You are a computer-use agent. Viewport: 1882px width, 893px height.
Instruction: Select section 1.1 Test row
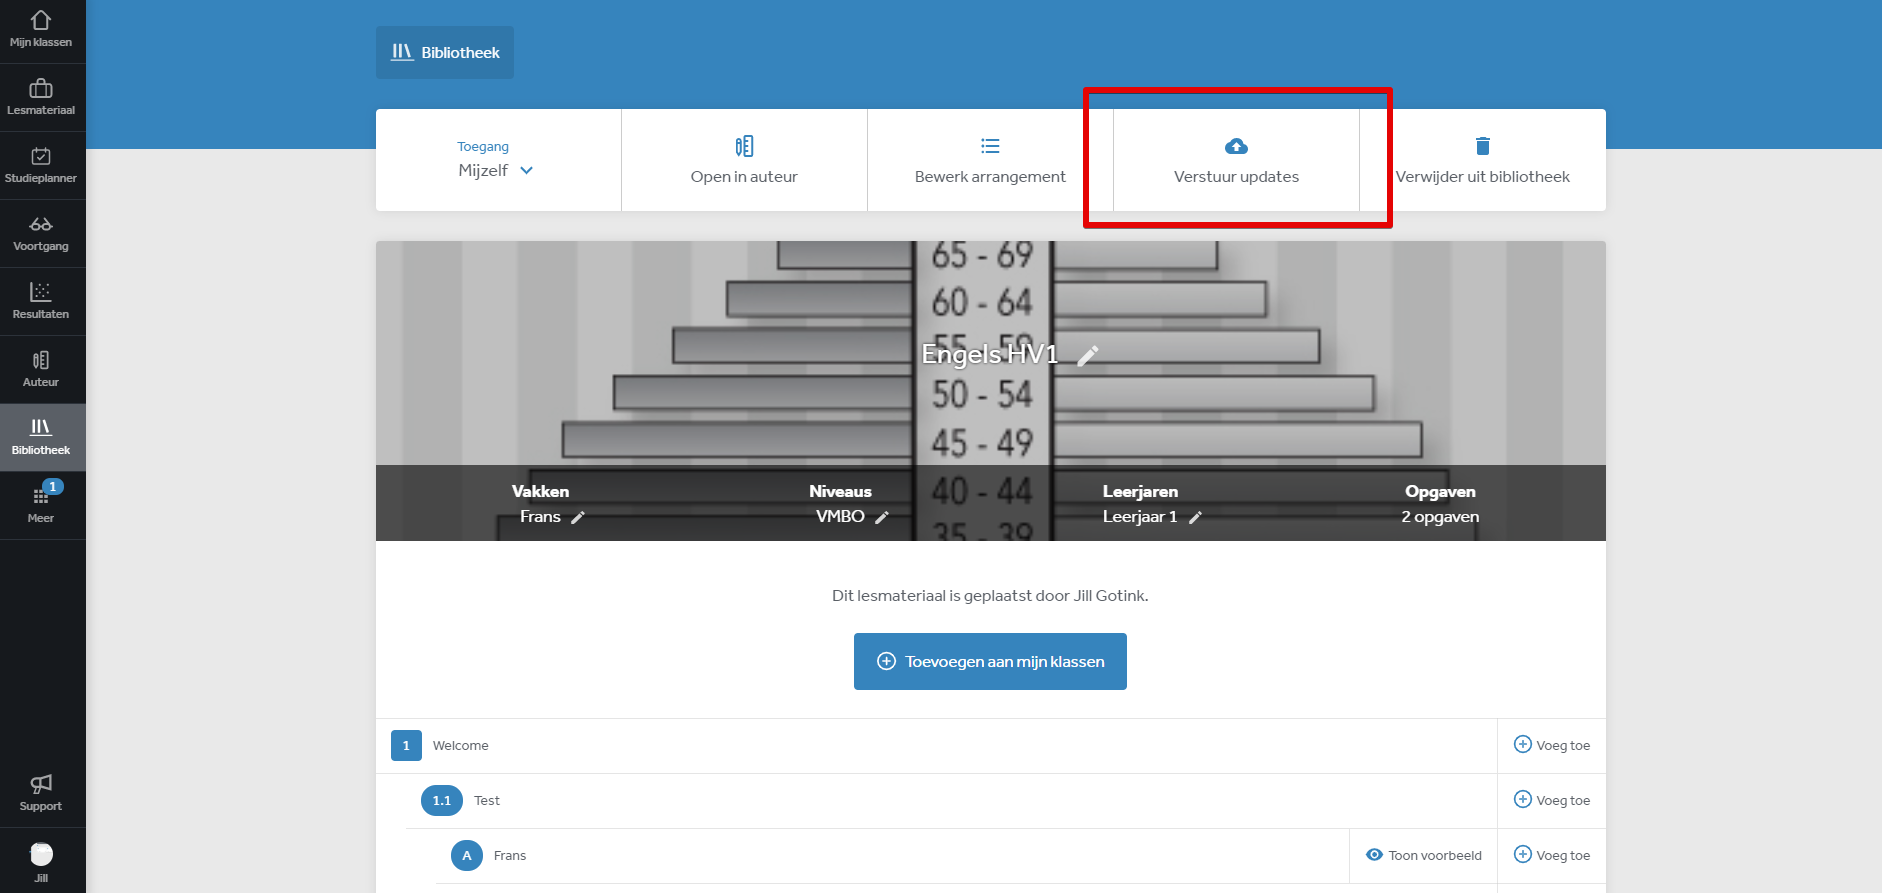[x=951, y=801]
